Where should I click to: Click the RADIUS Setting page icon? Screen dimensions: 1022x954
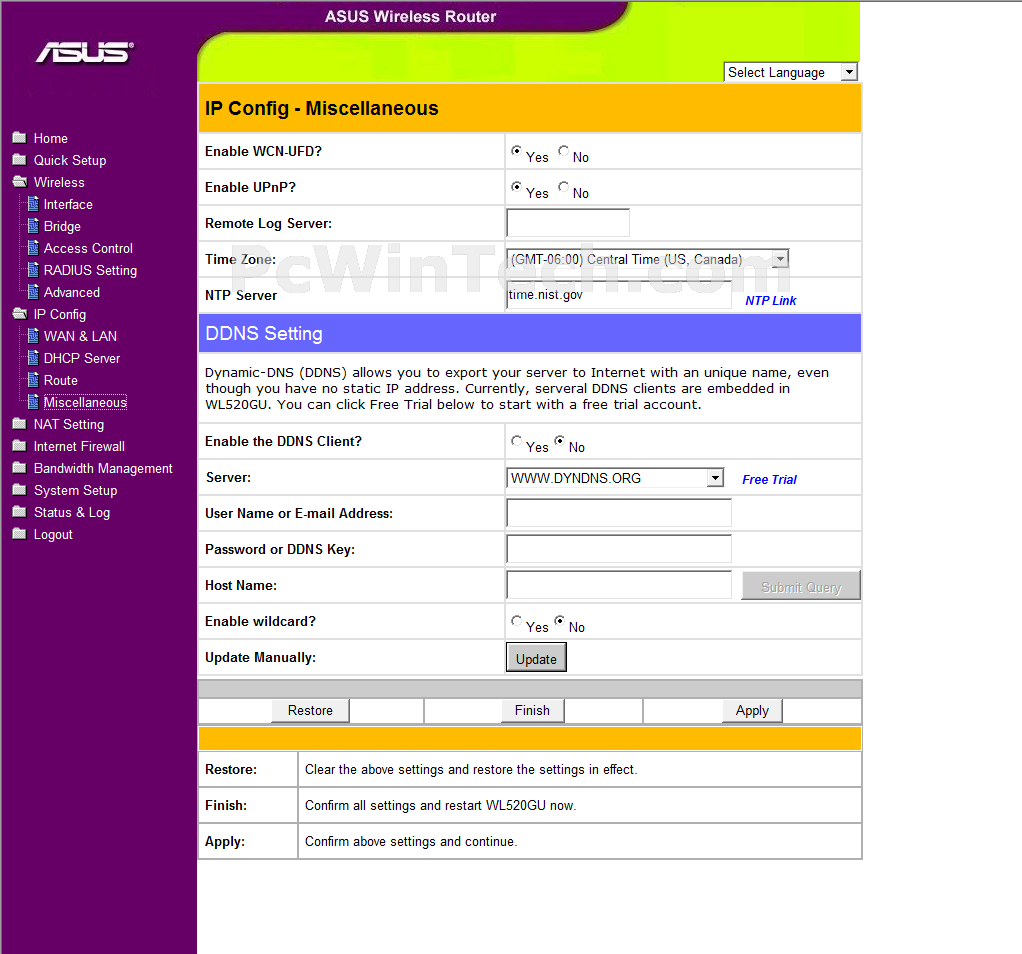pos(33,270)
